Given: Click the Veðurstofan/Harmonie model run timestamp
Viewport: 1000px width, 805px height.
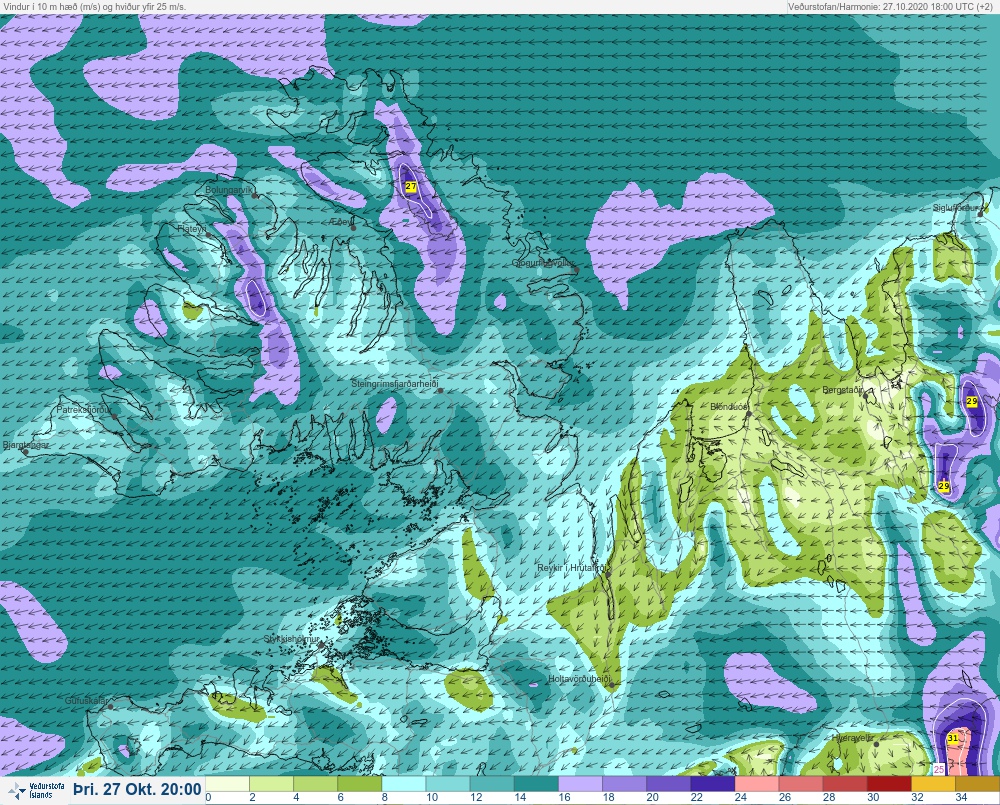Looking at the screenshot, I should 890,6.
